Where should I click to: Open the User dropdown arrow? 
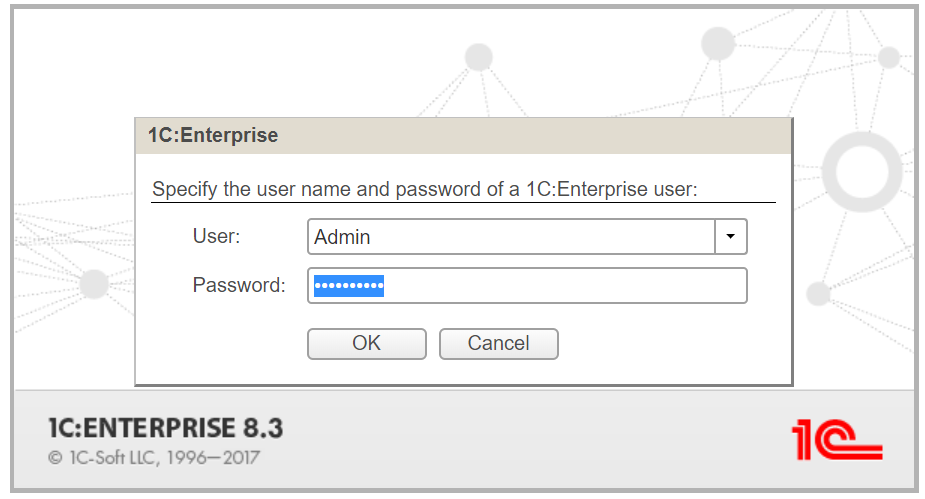[x=730, y=237]
